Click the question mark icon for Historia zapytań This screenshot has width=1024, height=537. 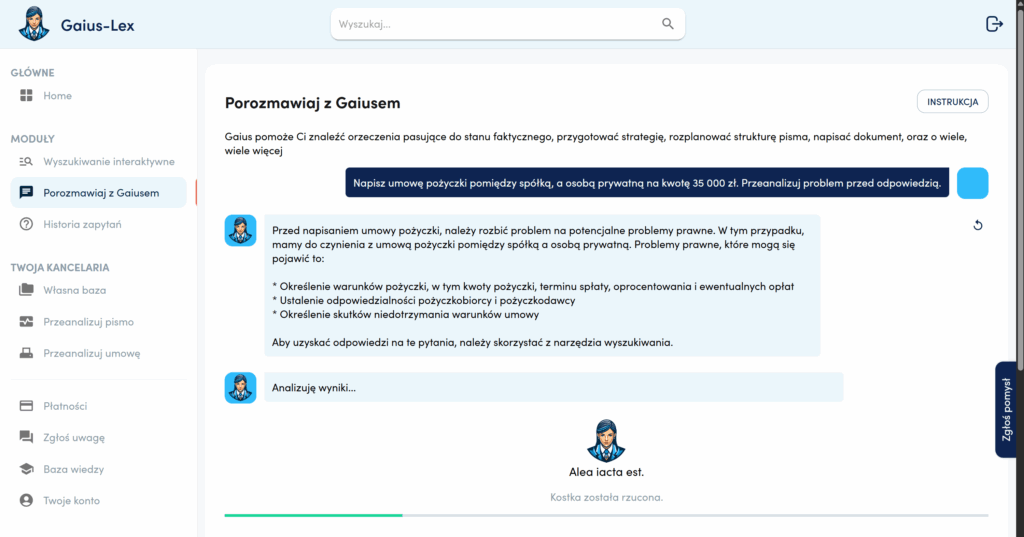click(x=26, y=224)
